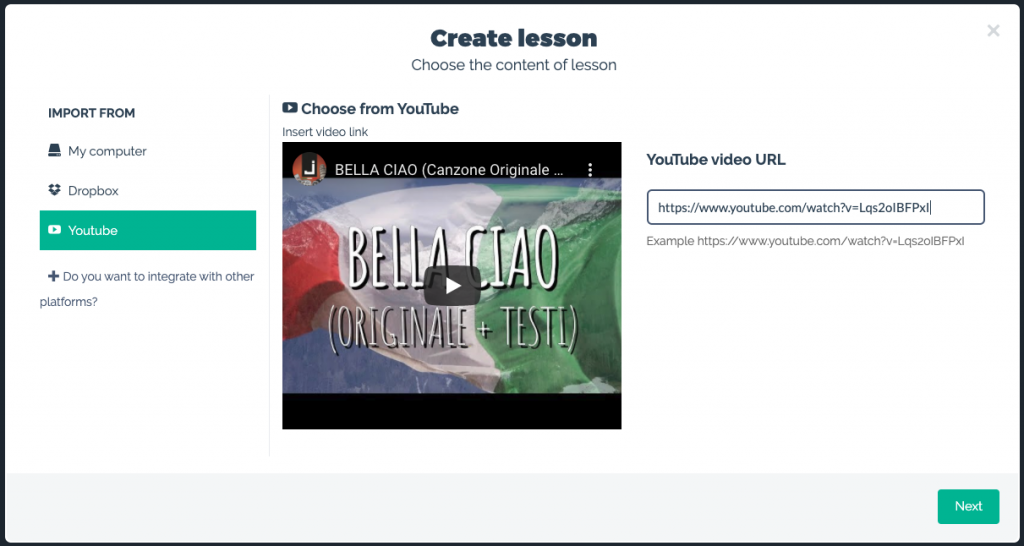Click the Choose from YouTube heading
The width and height of the screenshot is (1024, 546).
380,108
